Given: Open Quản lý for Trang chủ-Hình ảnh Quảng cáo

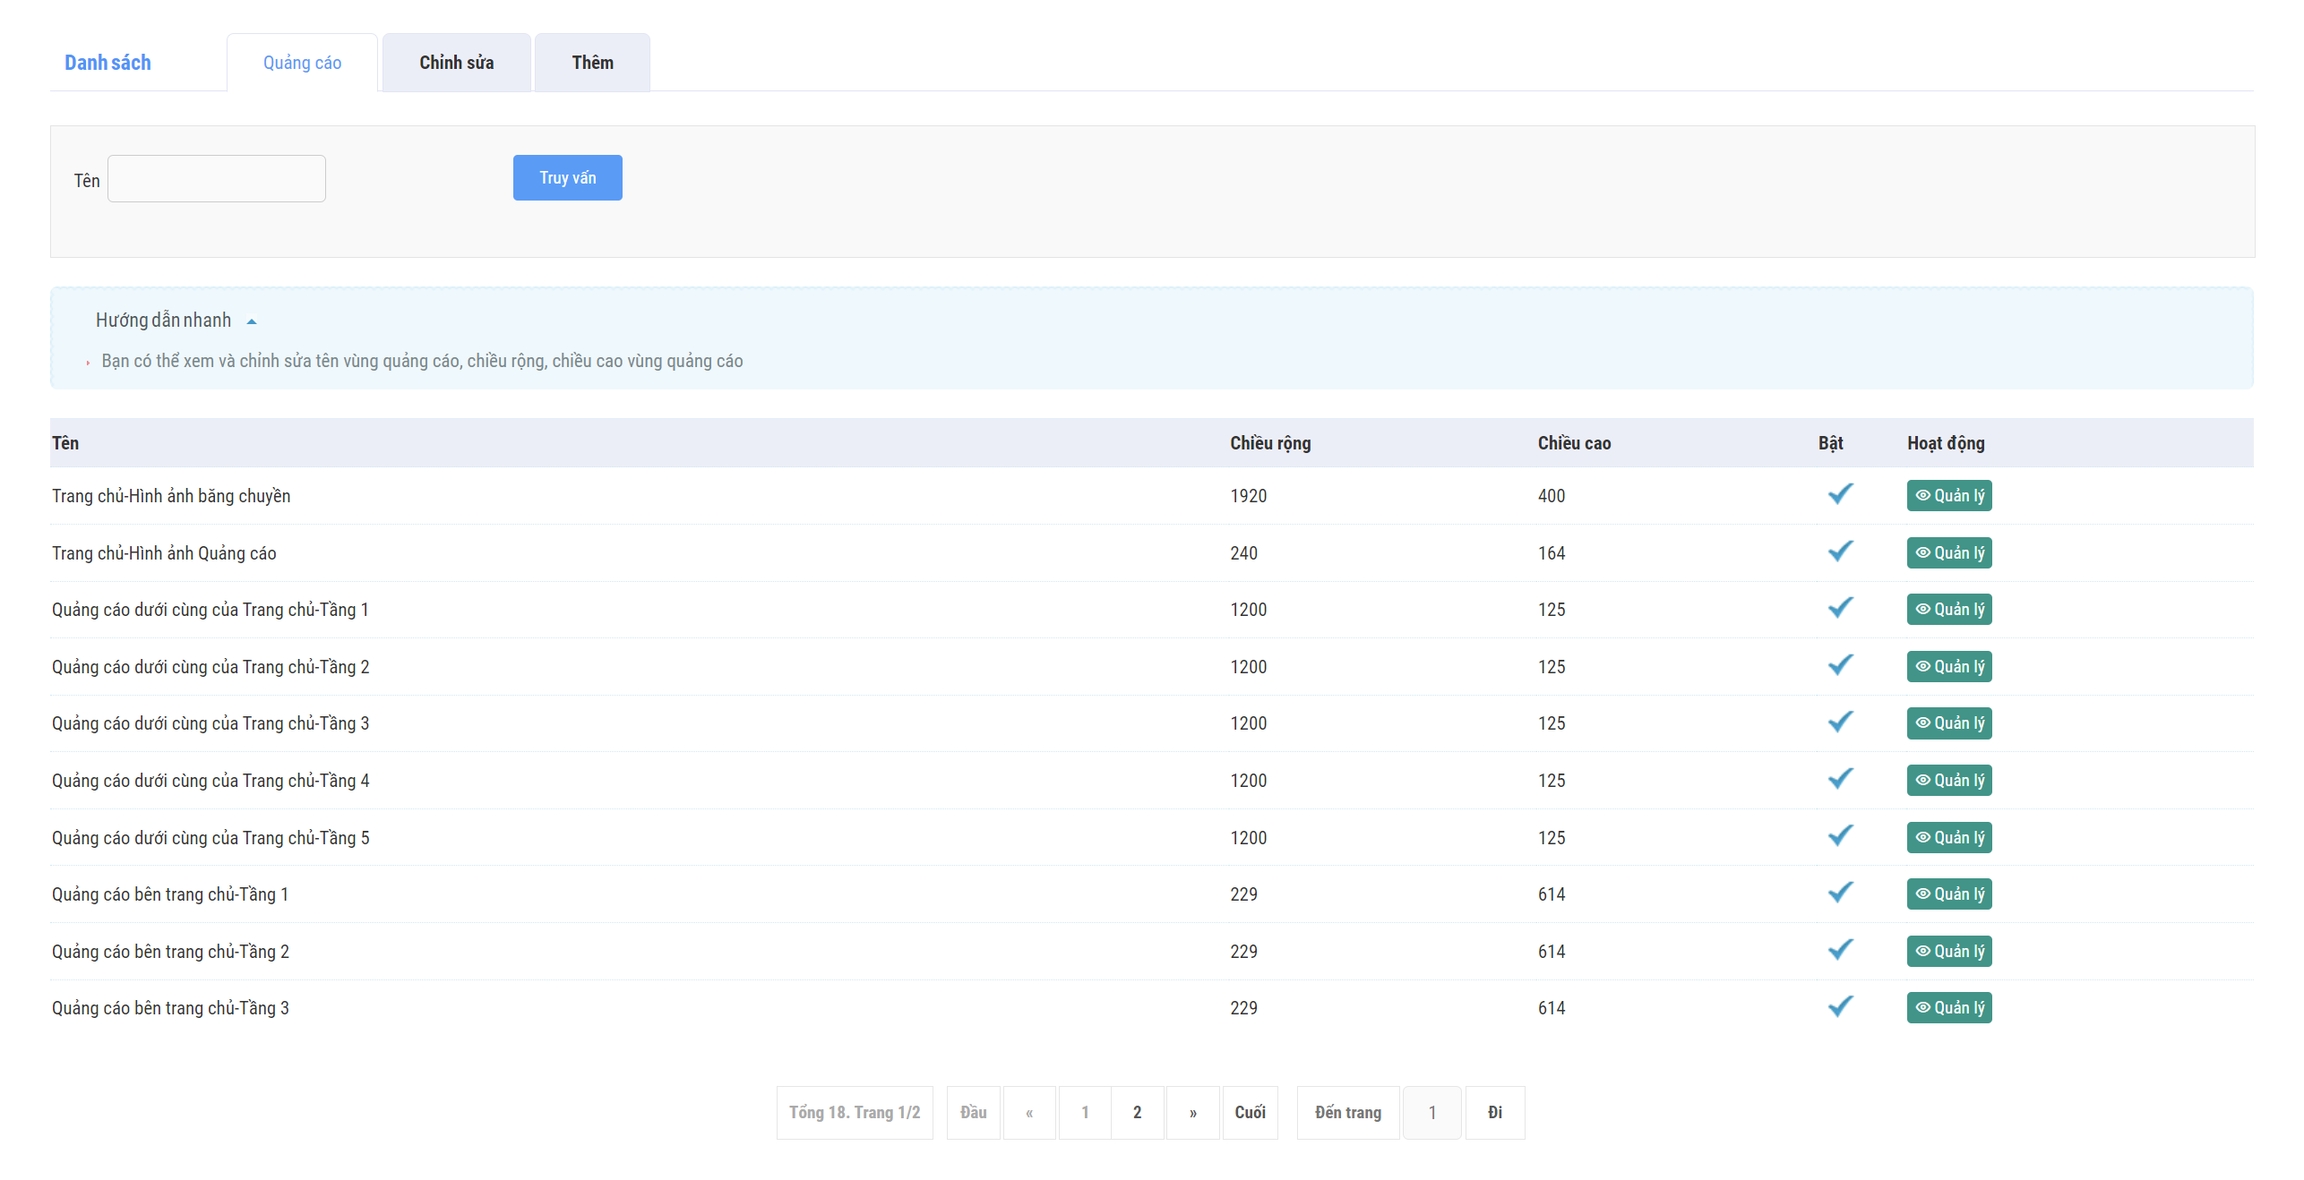Looking at the screenshot, I should pyautogui.click(x=1948, y=553).
